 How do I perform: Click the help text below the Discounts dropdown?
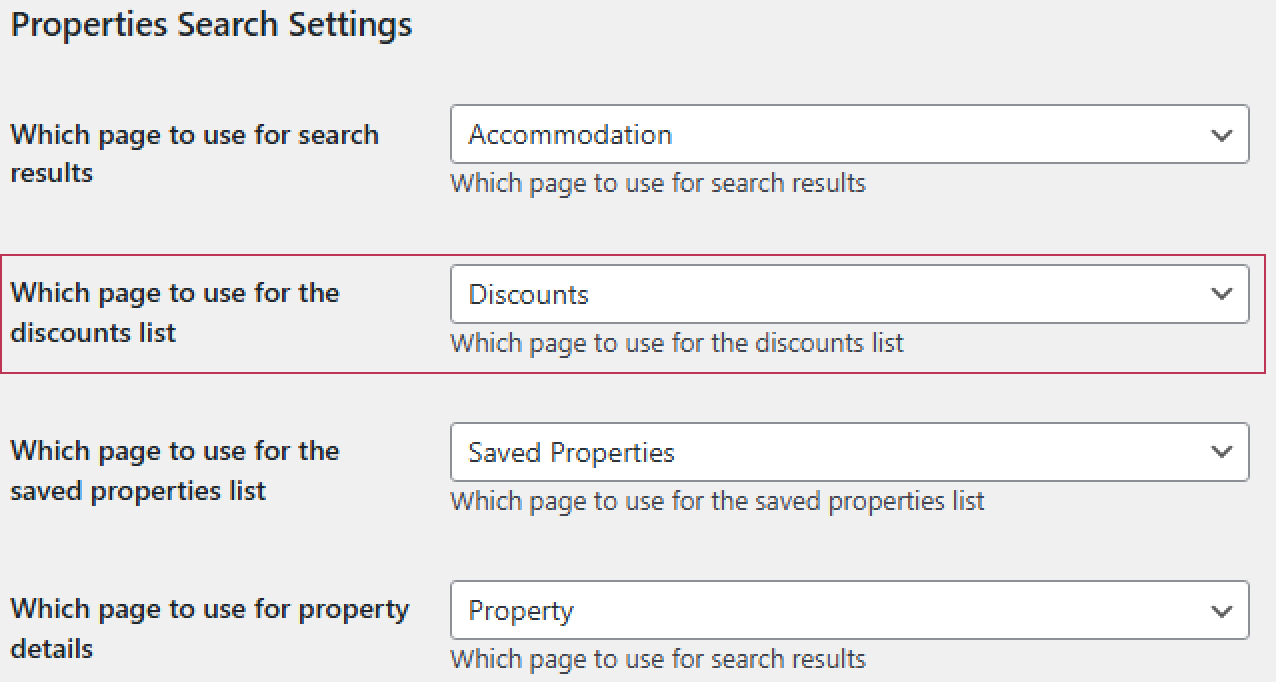coord(677,343)
